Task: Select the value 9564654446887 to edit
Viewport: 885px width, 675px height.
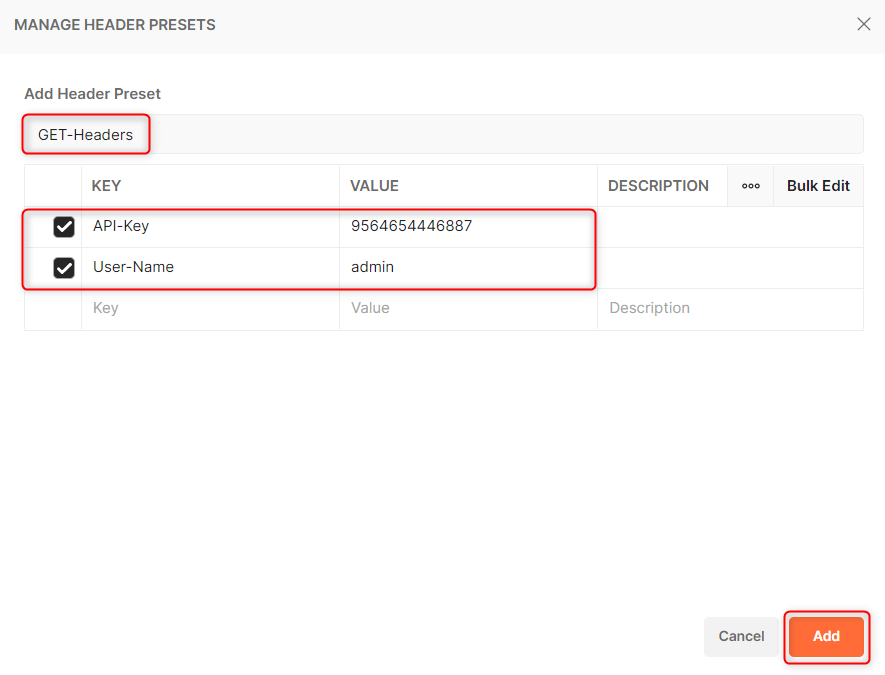Action: point(410,227)
